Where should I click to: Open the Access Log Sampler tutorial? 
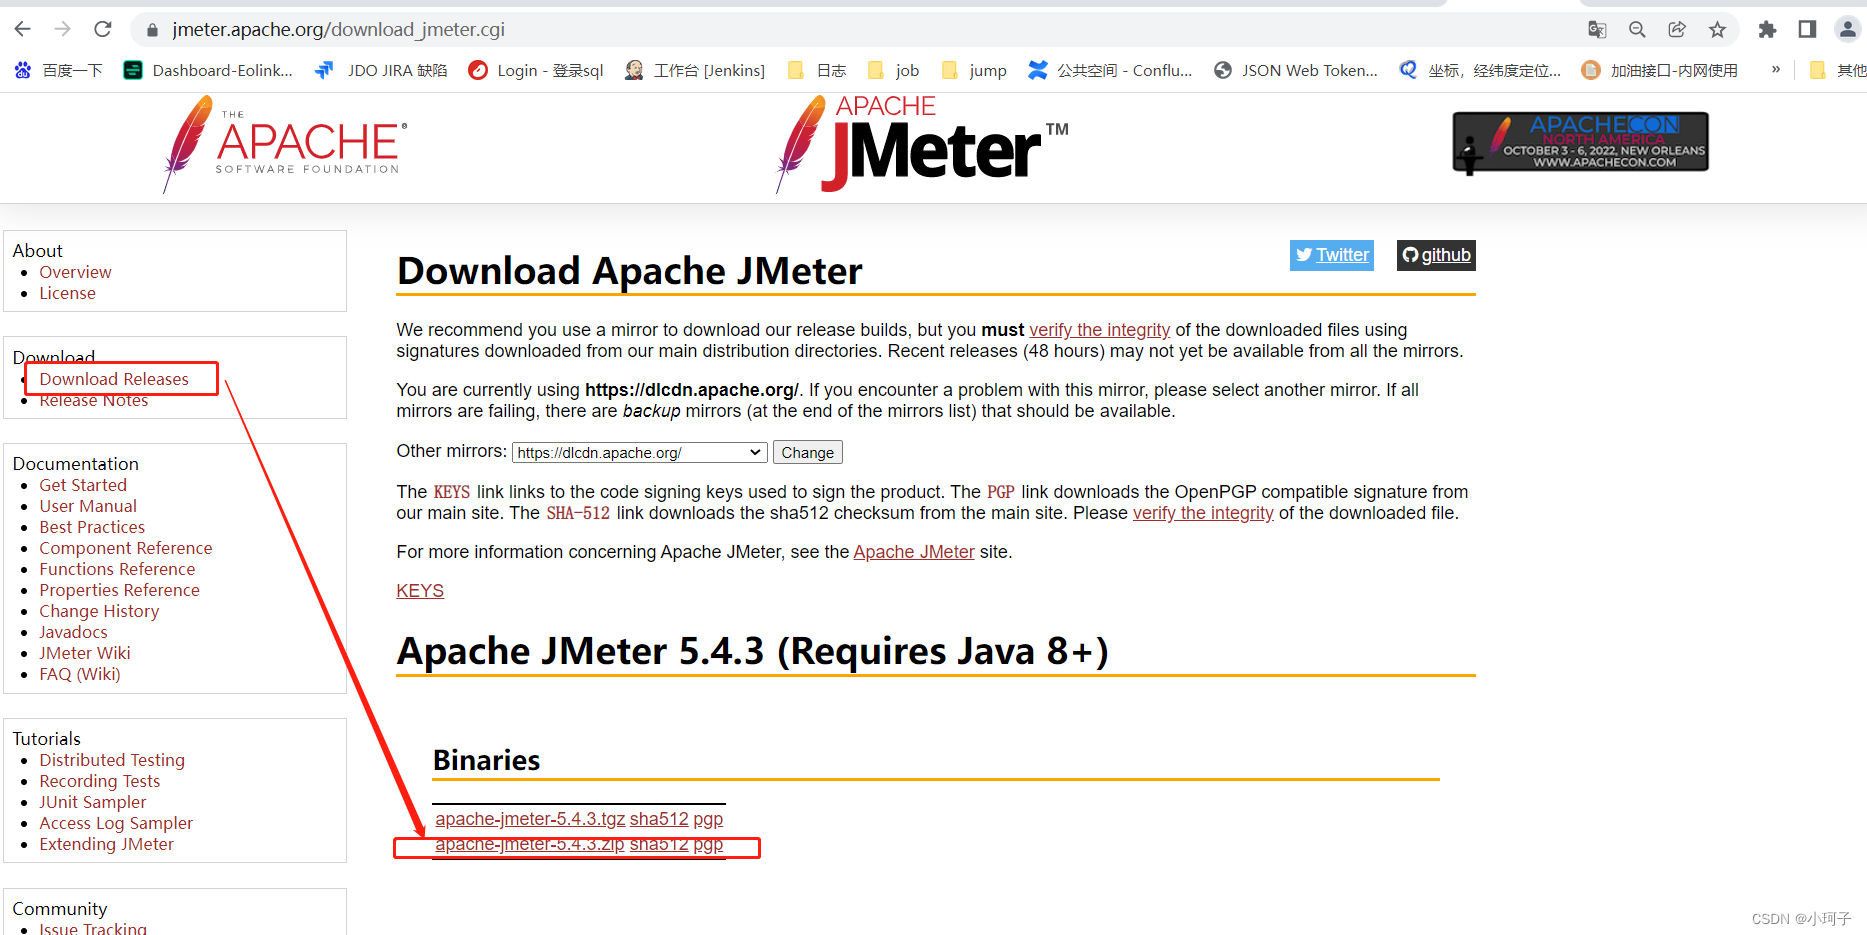116,823
